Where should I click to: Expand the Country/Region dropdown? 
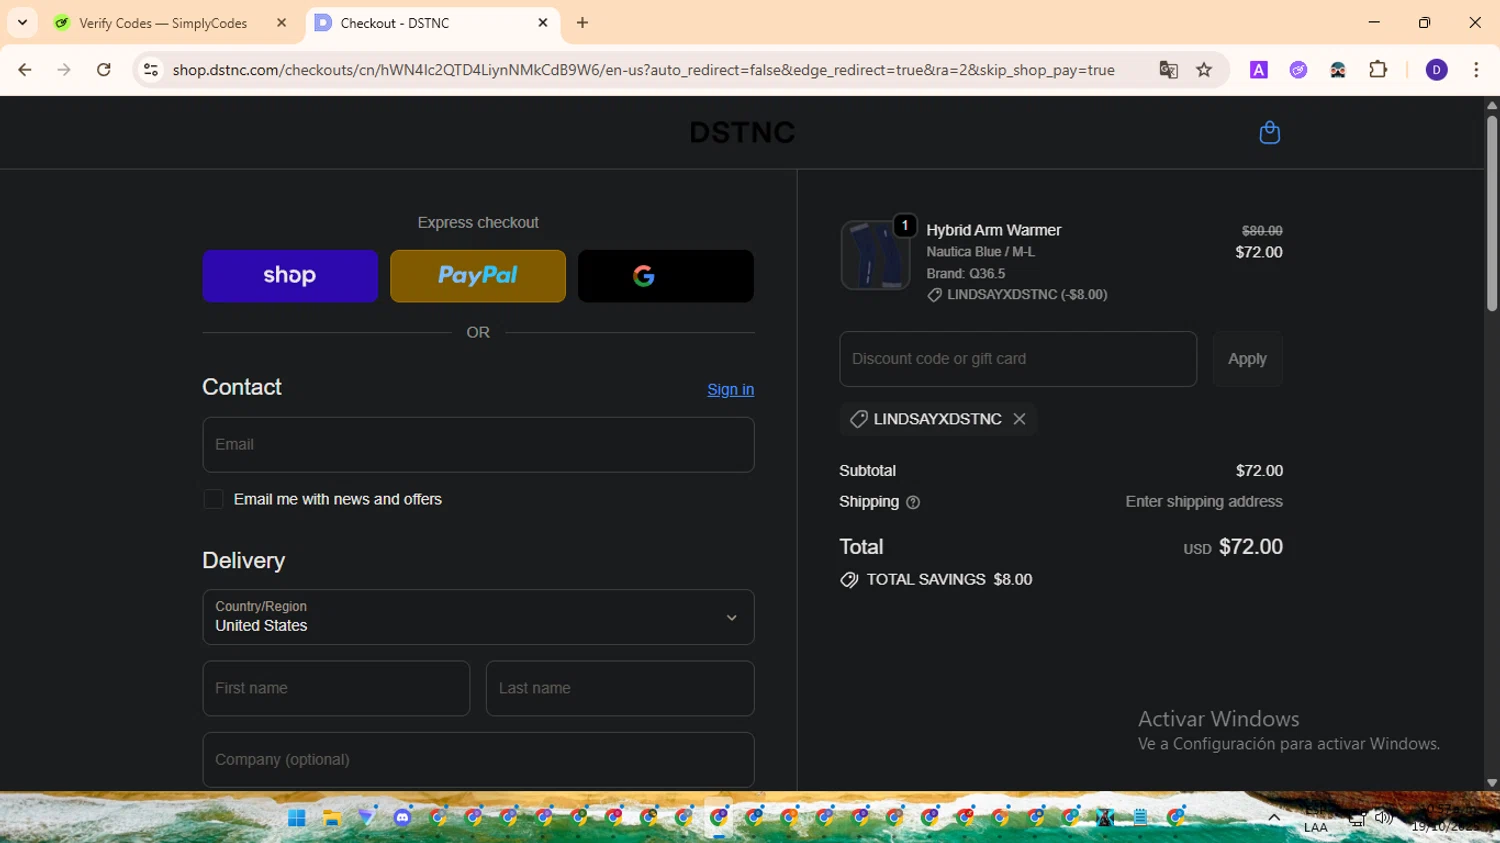point(478,617)
